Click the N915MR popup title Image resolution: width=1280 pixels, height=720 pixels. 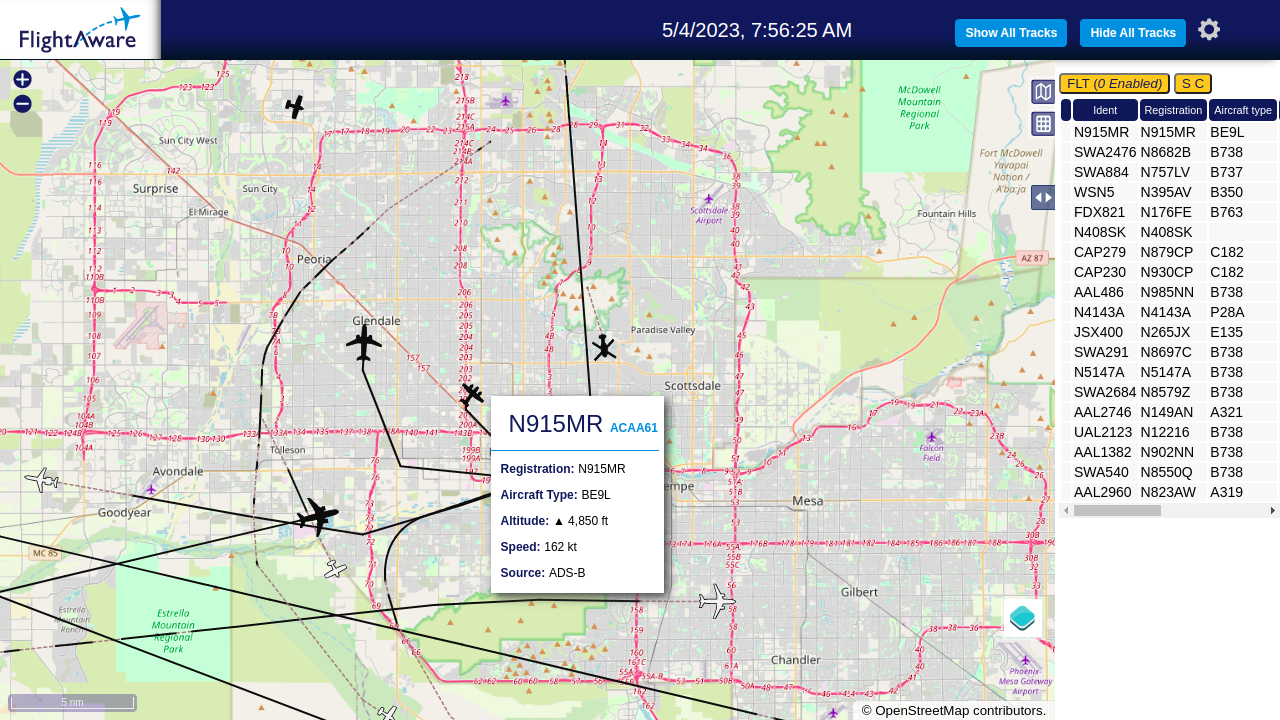[x=556, y=424]
